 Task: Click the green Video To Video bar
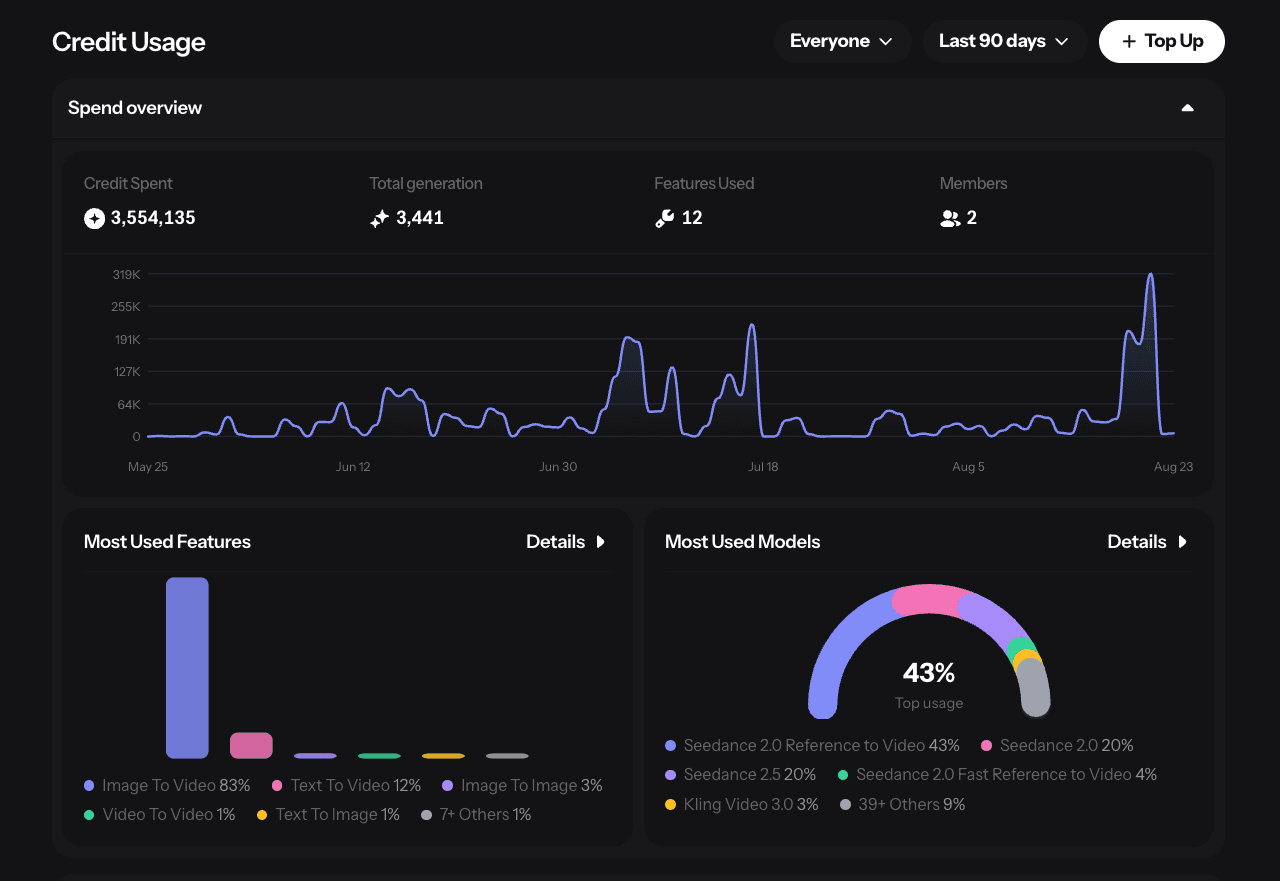pos(379,756)
